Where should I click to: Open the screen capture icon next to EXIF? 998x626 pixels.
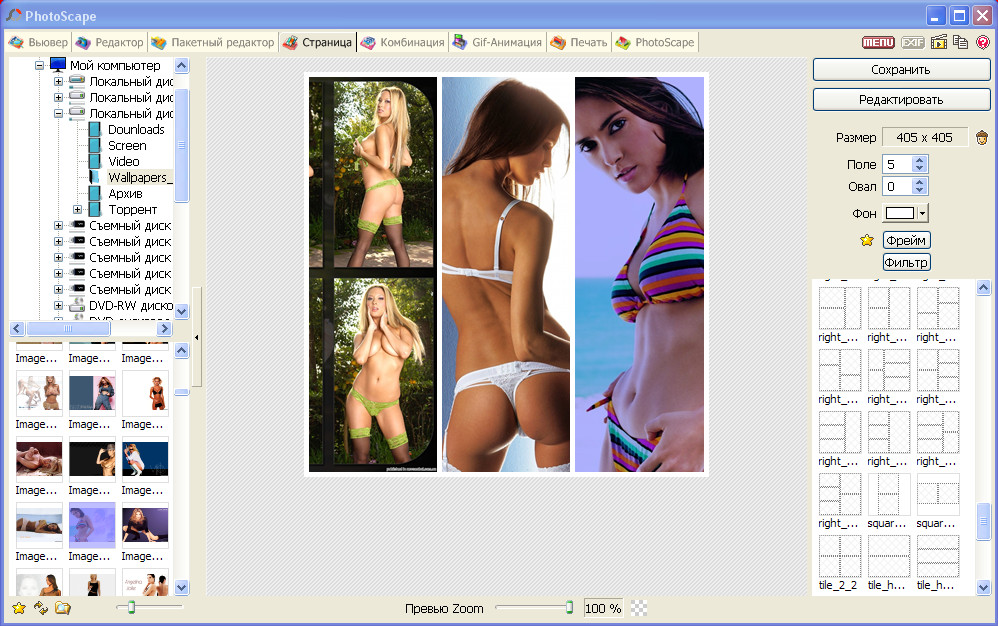point(938,42)
